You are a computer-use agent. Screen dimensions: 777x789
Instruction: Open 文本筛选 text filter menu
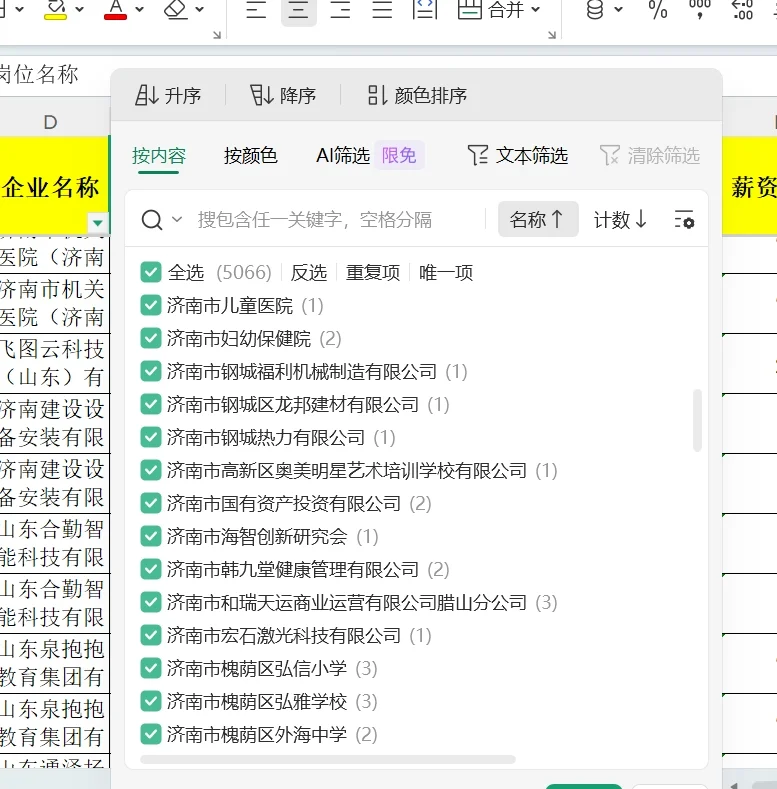click(x=518, y=155)
